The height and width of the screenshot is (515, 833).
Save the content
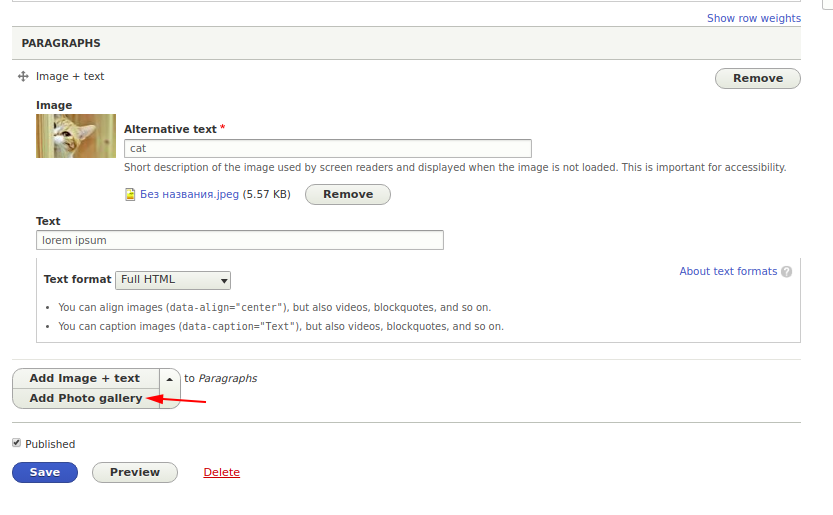coord(45,472)
